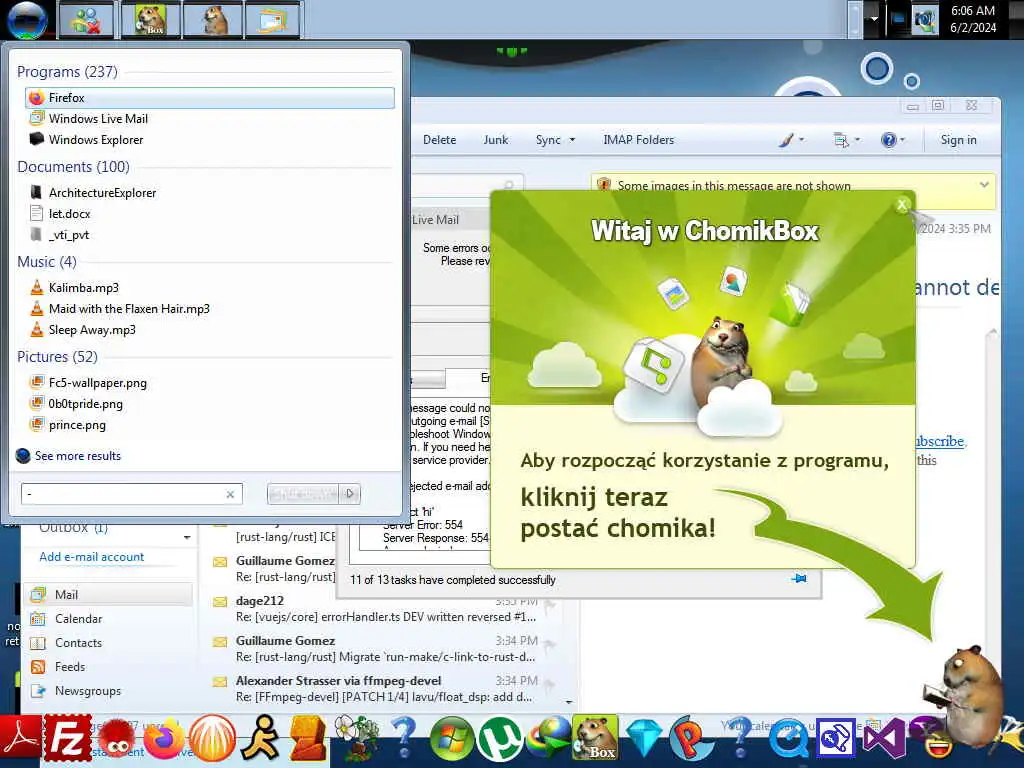The height and width of the screenshot is (768, 1024).
Task: Switch to Feeds in navigation pane
Action: click(70, 667)
